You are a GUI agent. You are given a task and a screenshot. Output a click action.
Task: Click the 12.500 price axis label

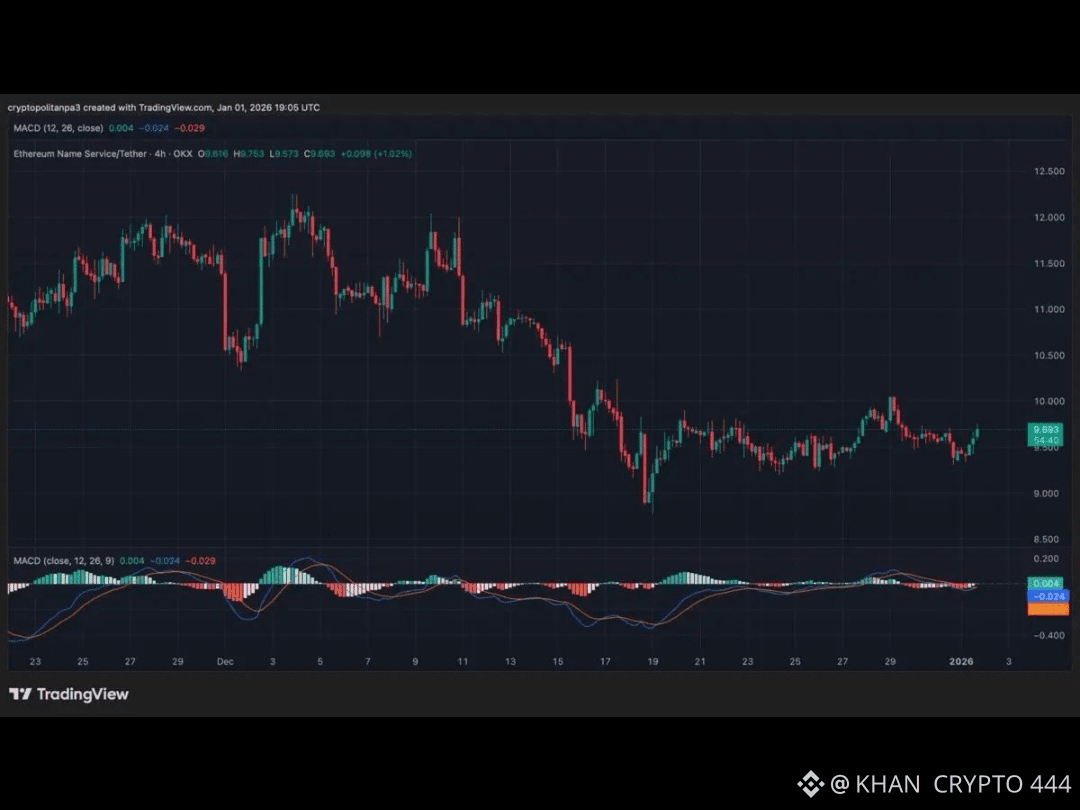[x=1049, y=172]
